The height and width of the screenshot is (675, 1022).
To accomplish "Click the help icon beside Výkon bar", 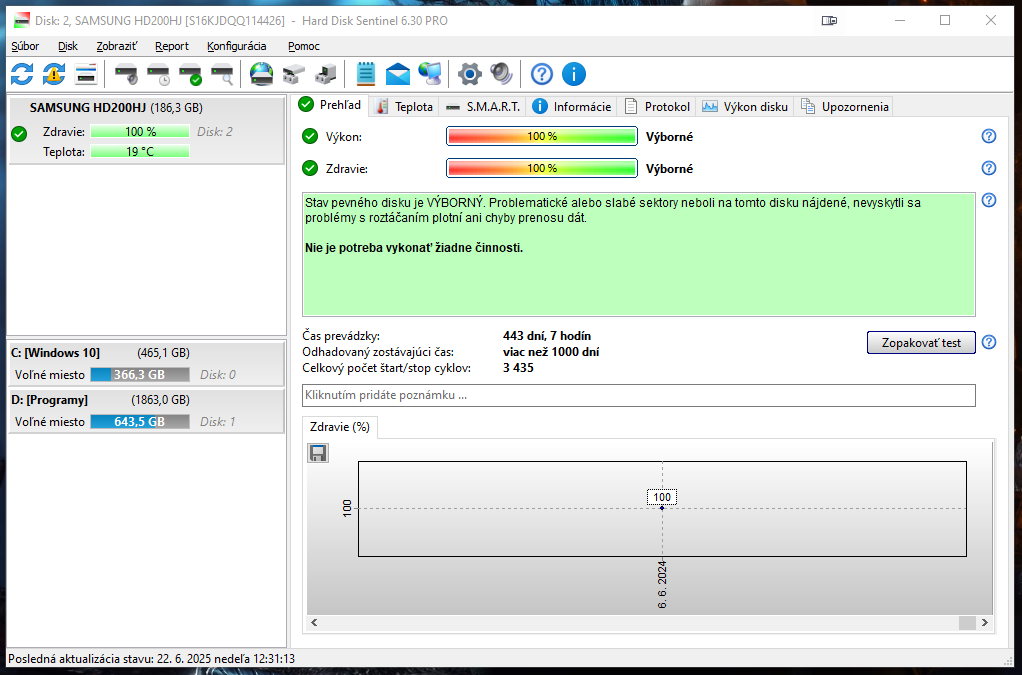I will pos(989,136).
